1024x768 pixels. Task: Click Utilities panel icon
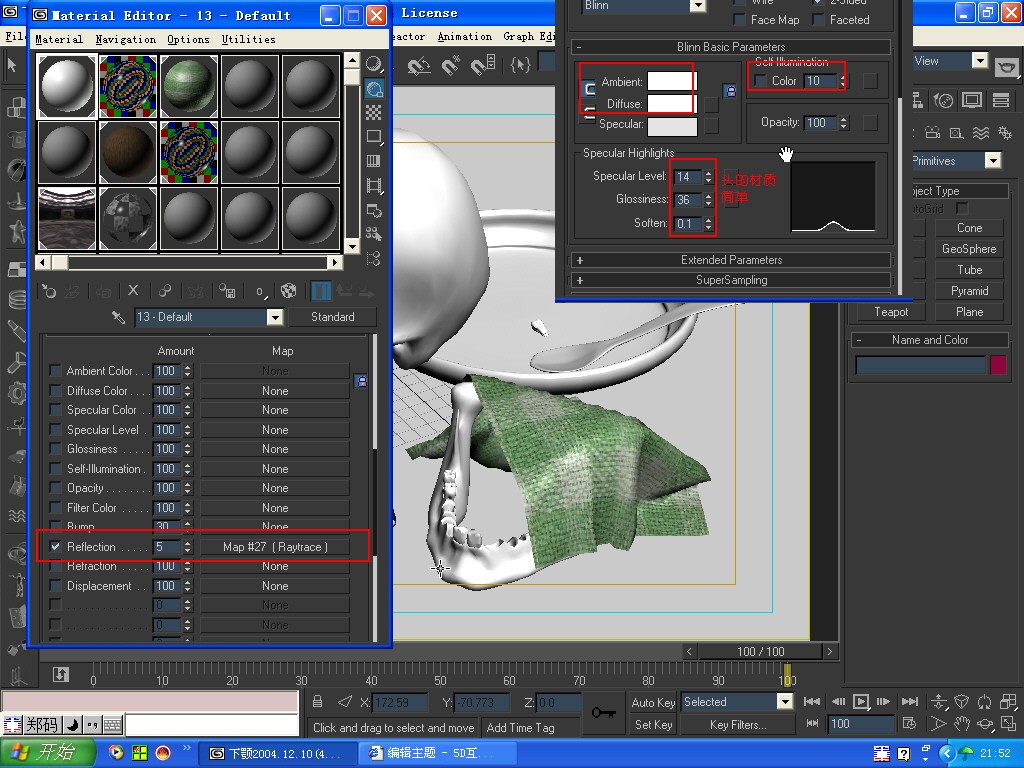[1001, 100]
